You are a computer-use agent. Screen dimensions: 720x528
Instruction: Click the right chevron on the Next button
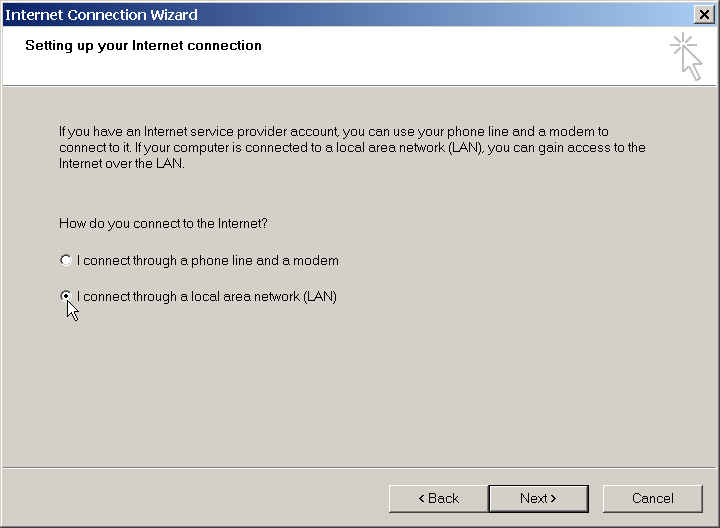[553, 498]
